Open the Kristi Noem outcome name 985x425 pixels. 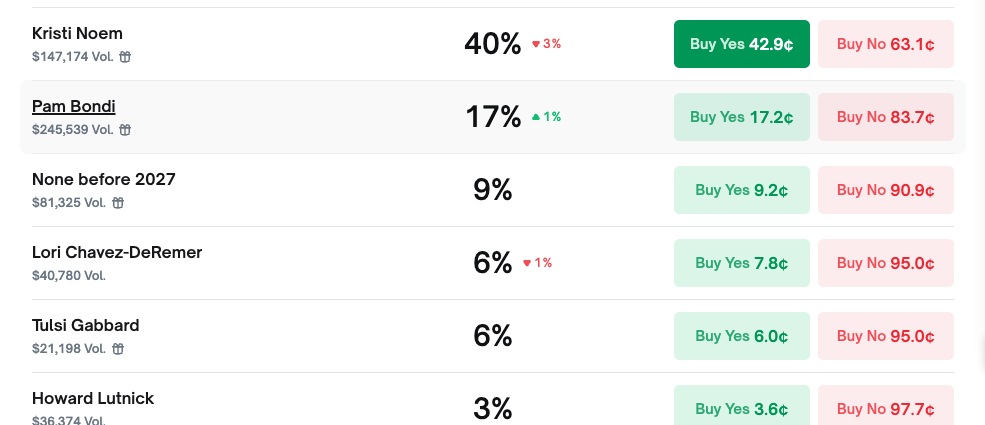pyautogui.click(x=77, y=33)
